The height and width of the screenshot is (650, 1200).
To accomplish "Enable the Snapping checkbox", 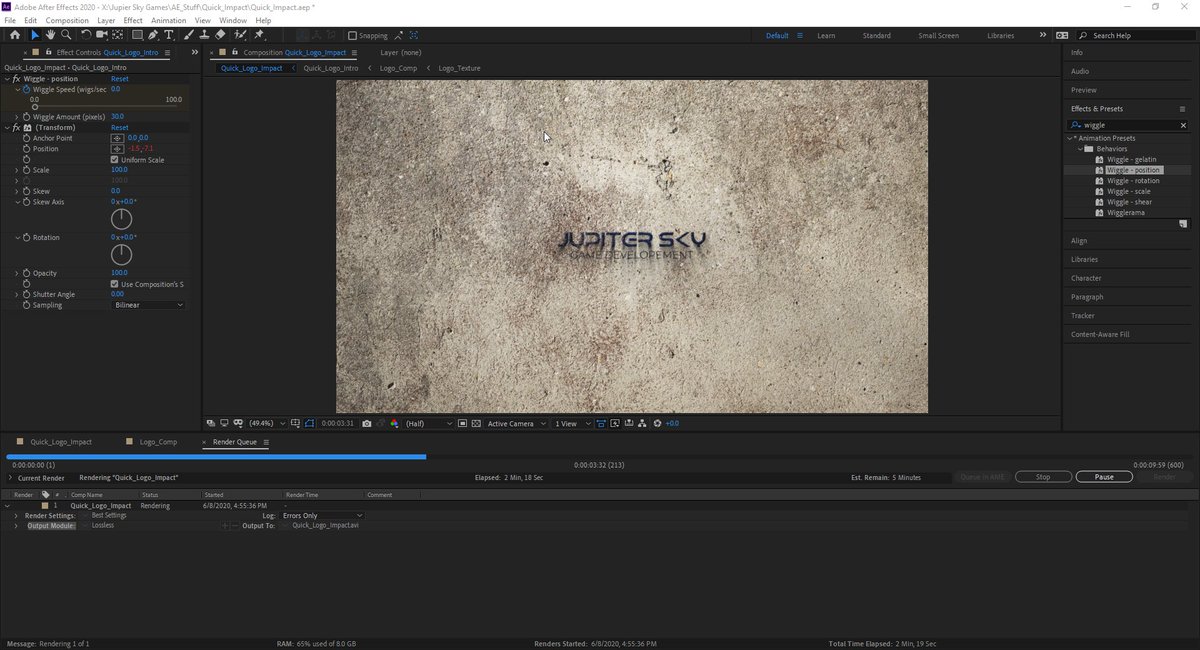I will click(352, 35).
